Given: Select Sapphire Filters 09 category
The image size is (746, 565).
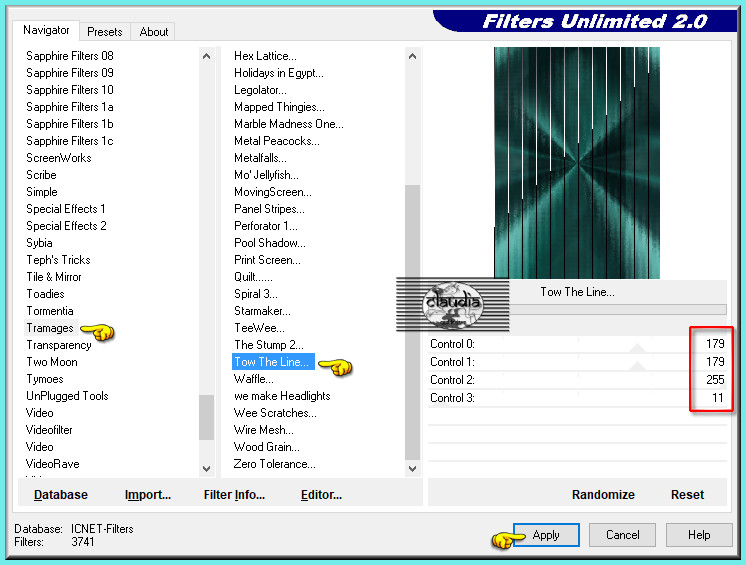Looking at the screenshot, I should pos(70,73).
